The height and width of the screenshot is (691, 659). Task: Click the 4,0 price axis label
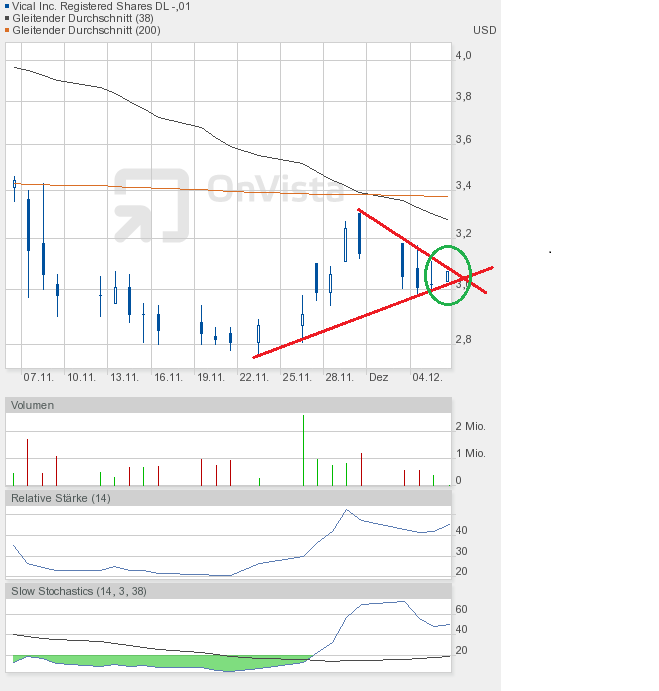point(463,56)
